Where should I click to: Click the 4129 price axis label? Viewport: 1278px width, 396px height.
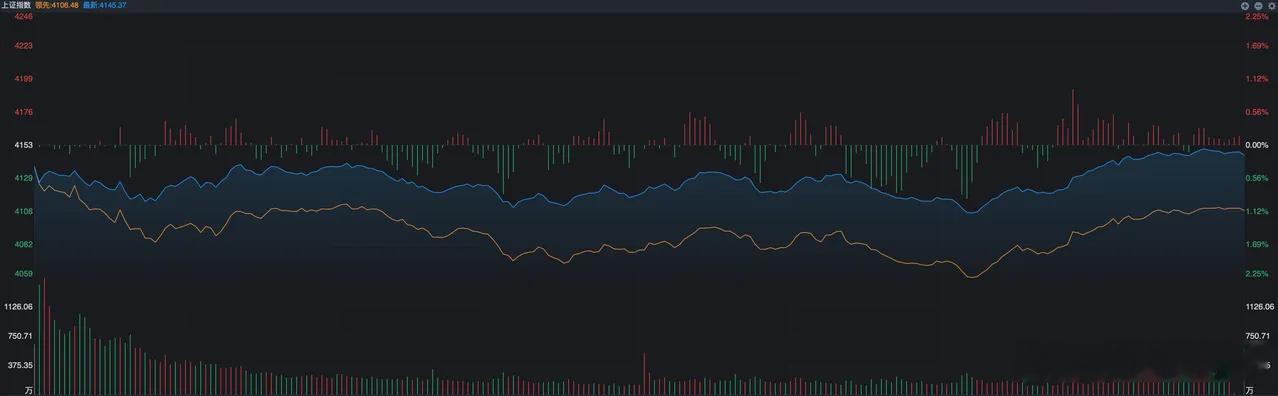pos(24,178)
